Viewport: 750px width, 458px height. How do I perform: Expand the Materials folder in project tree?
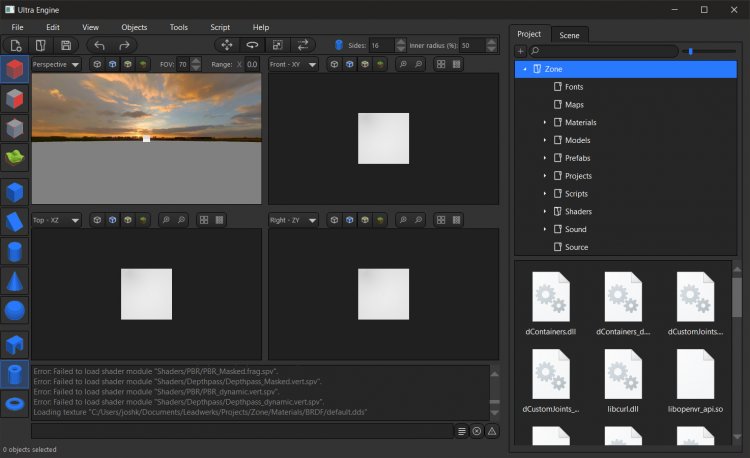tap(545, 123)
